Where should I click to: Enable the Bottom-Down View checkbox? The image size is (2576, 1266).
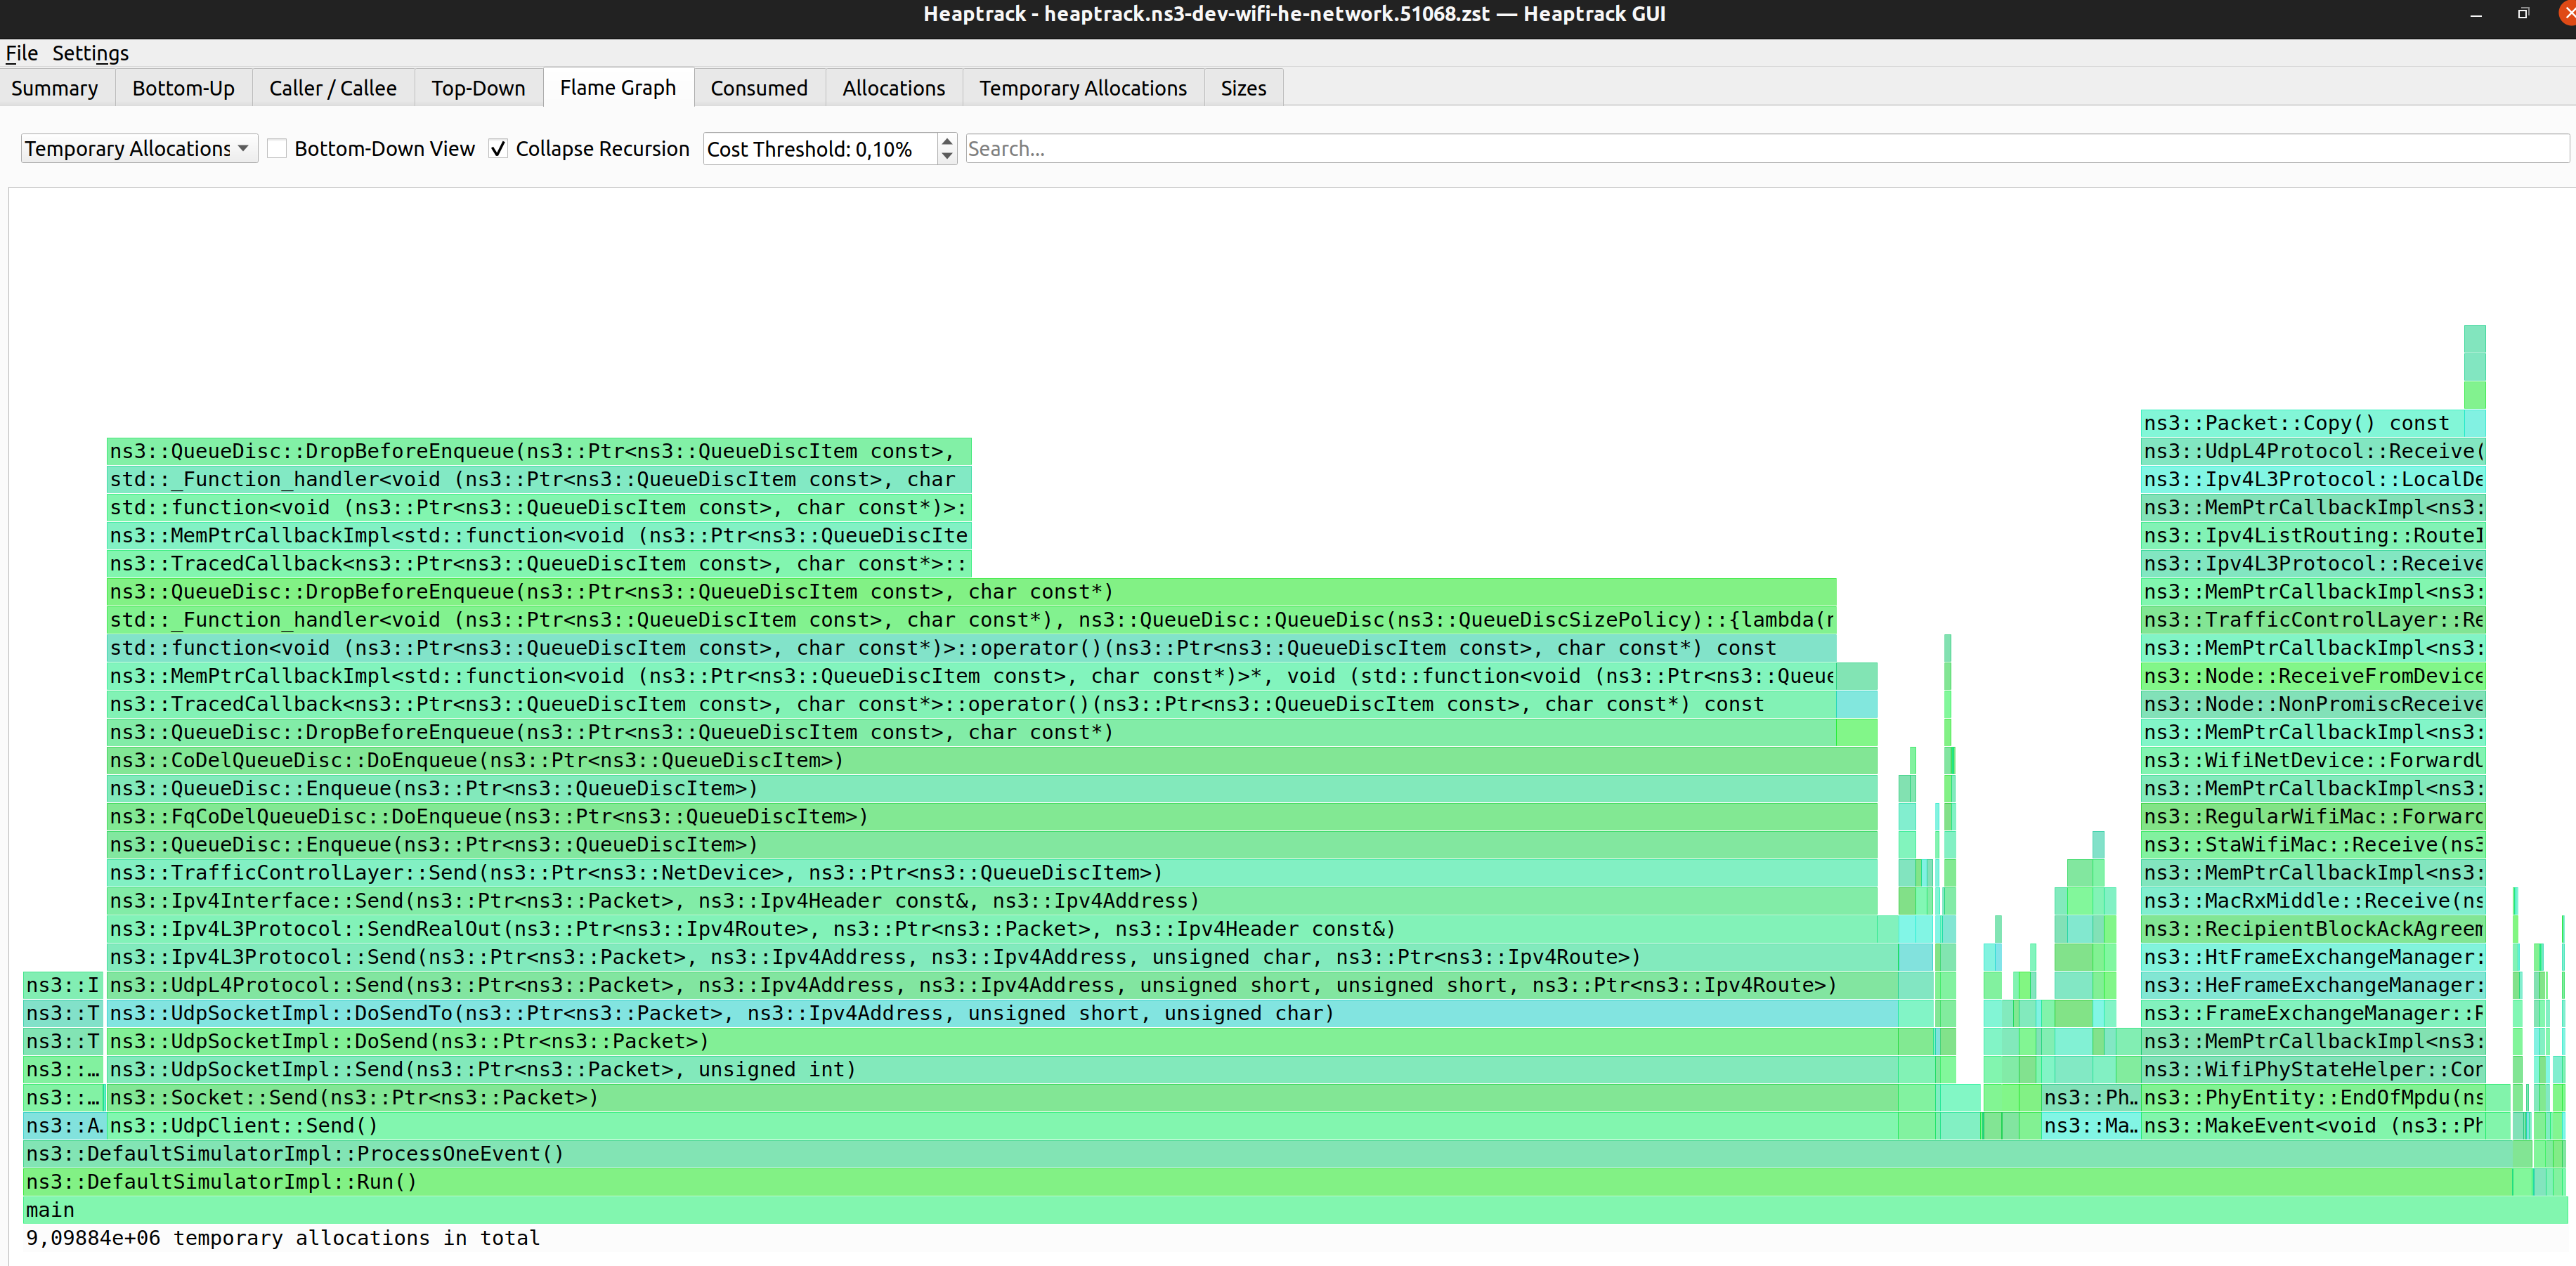pos(278,149)
